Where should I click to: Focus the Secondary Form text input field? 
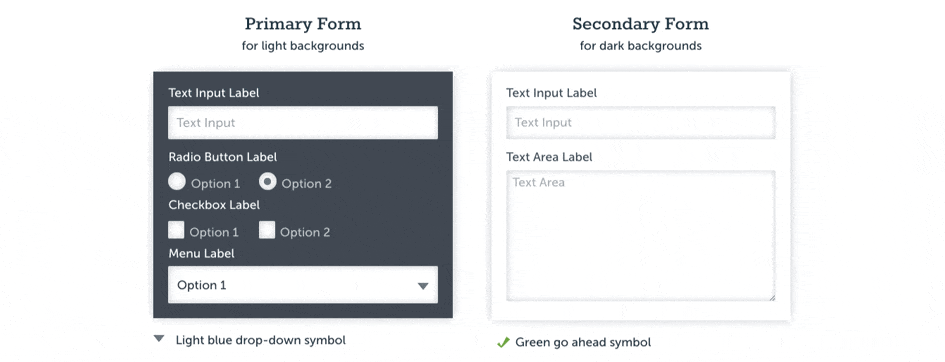[641, 123]
